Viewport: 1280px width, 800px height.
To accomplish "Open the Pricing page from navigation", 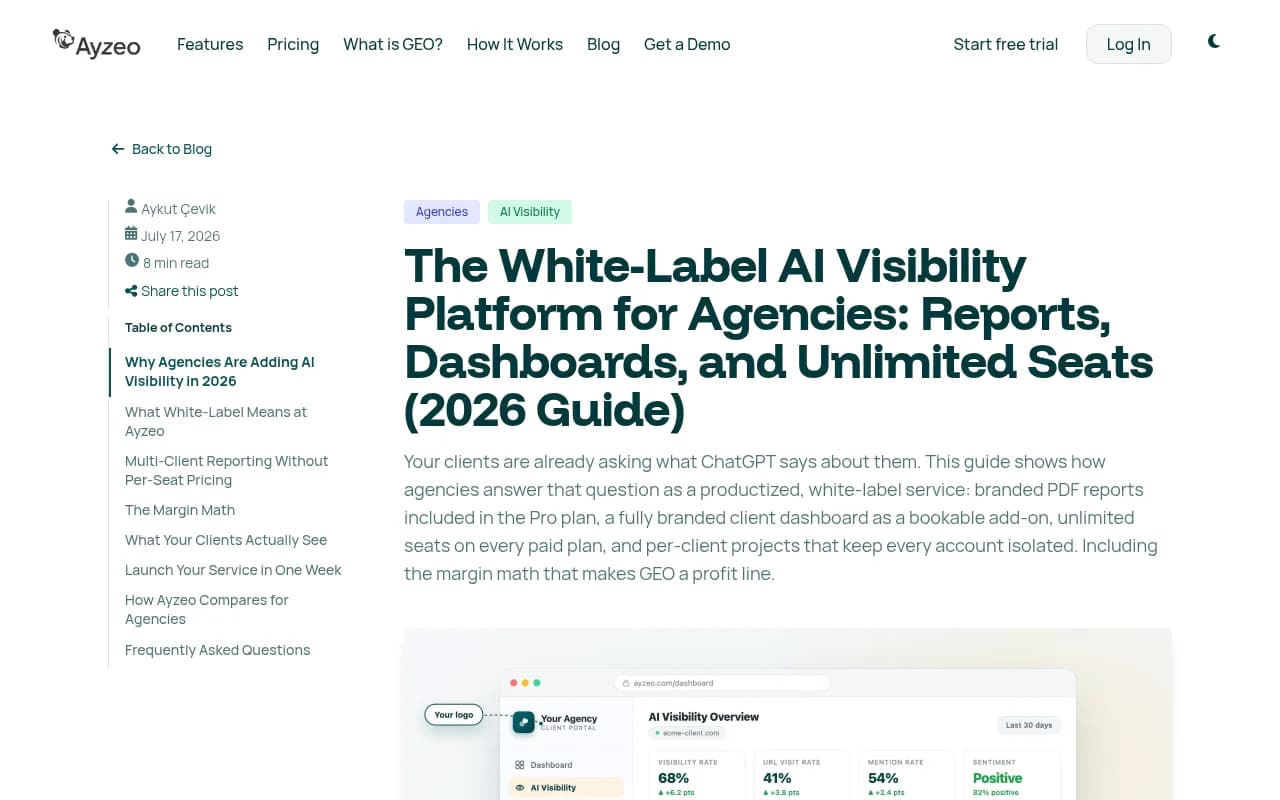I will pyautogui.click(x=293, y=44).
